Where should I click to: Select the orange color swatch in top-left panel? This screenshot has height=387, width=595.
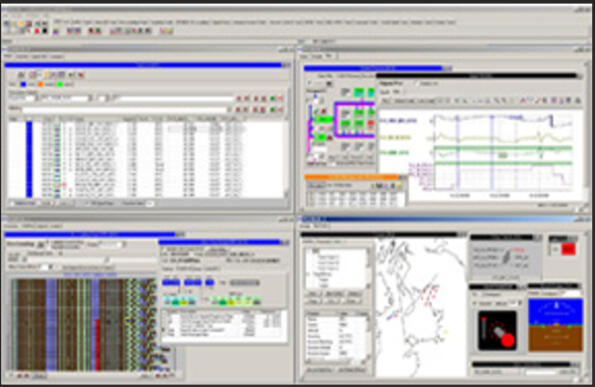(40, 85)
